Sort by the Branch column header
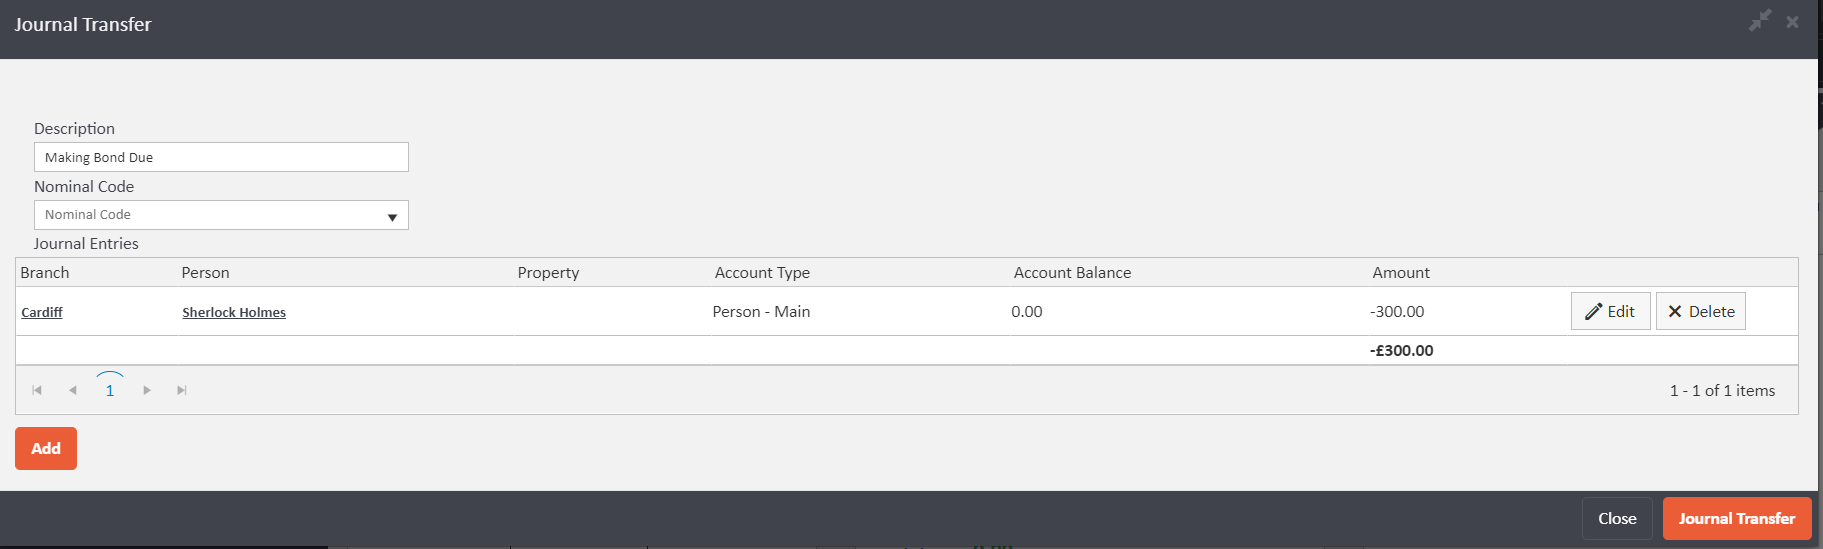 pos(45,273)
